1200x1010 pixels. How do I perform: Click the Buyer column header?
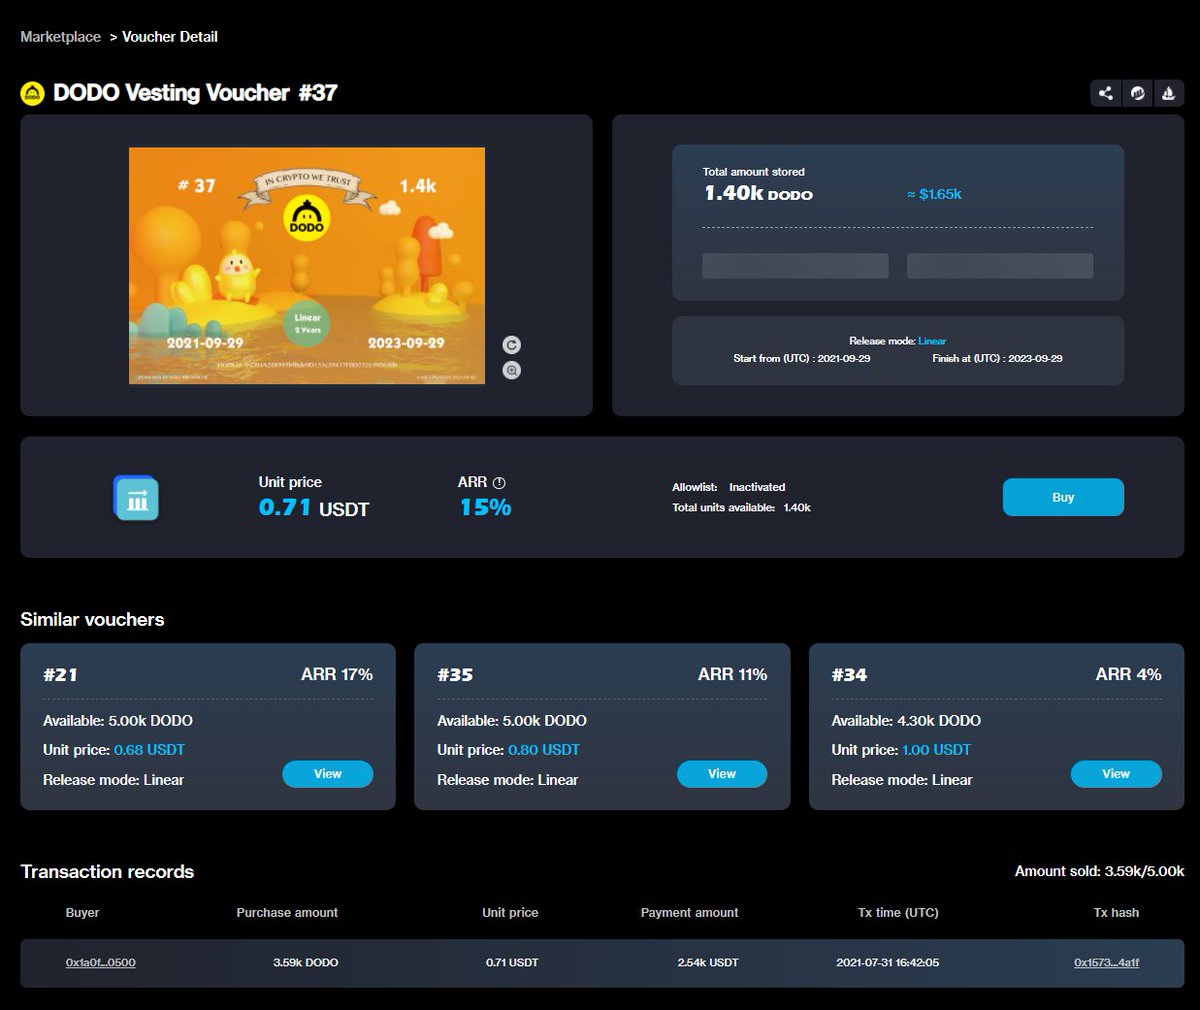(83, 913)
